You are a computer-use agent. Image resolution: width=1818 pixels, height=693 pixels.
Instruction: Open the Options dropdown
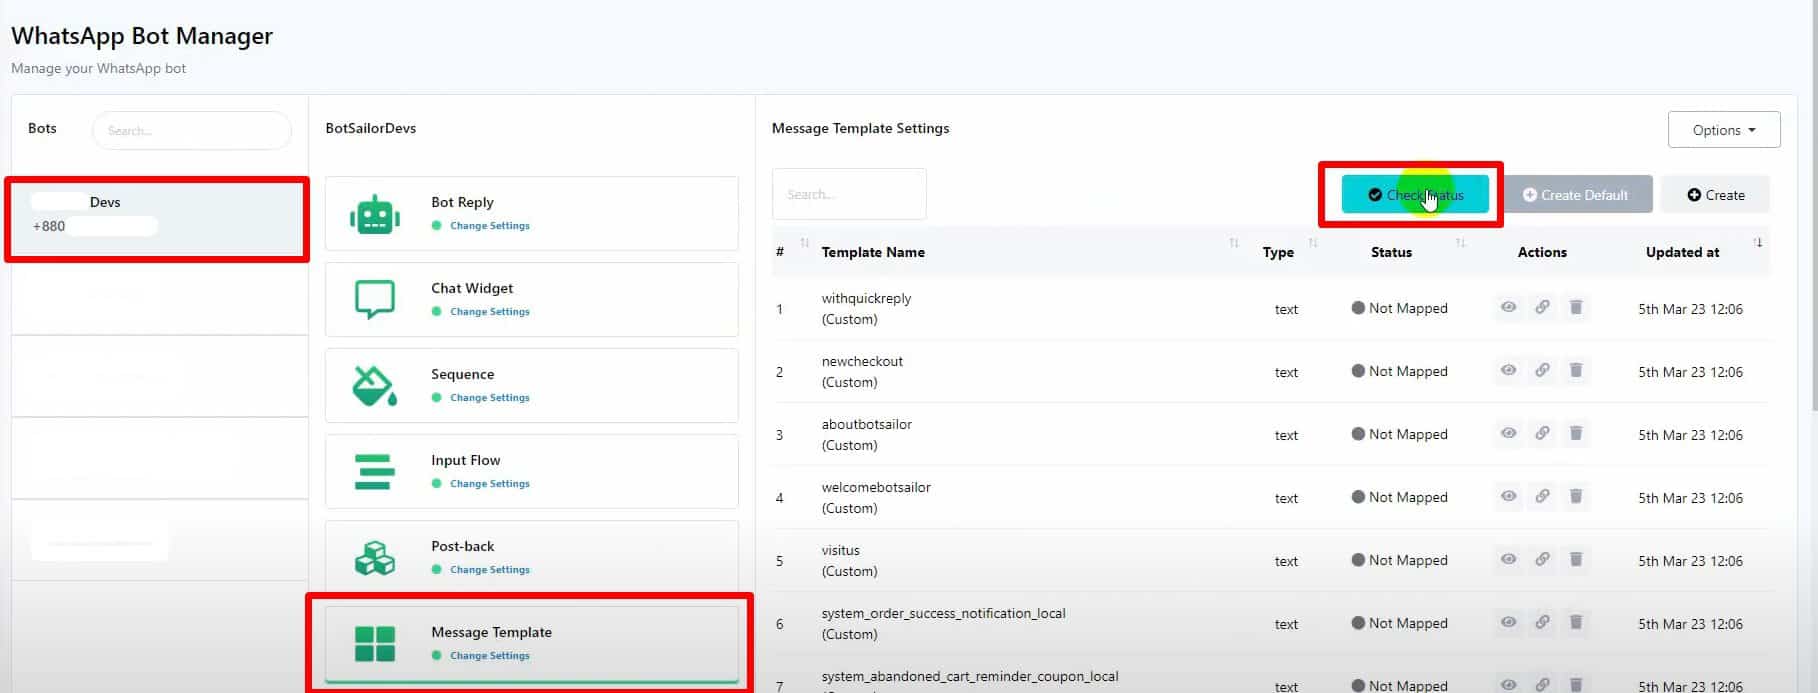1723,130
